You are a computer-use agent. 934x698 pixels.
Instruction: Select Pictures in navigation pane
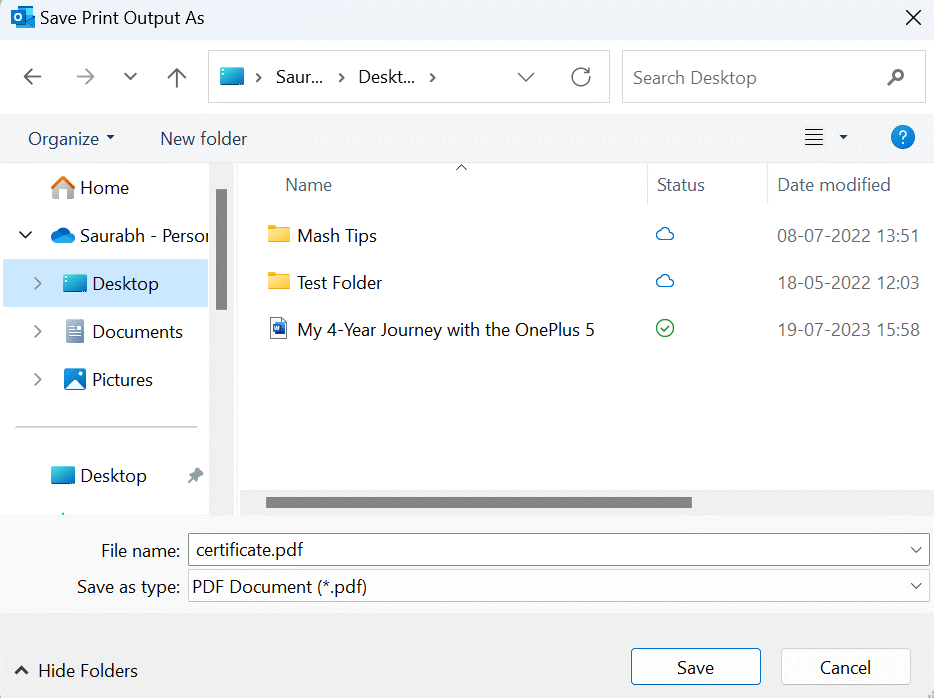[x=108, y=379]
